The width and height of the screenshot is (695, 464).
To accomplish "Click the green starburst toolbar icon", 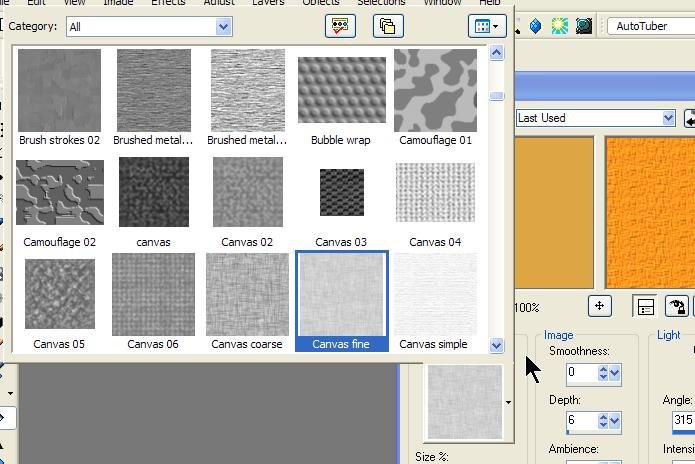I will [x=560, y=26].
